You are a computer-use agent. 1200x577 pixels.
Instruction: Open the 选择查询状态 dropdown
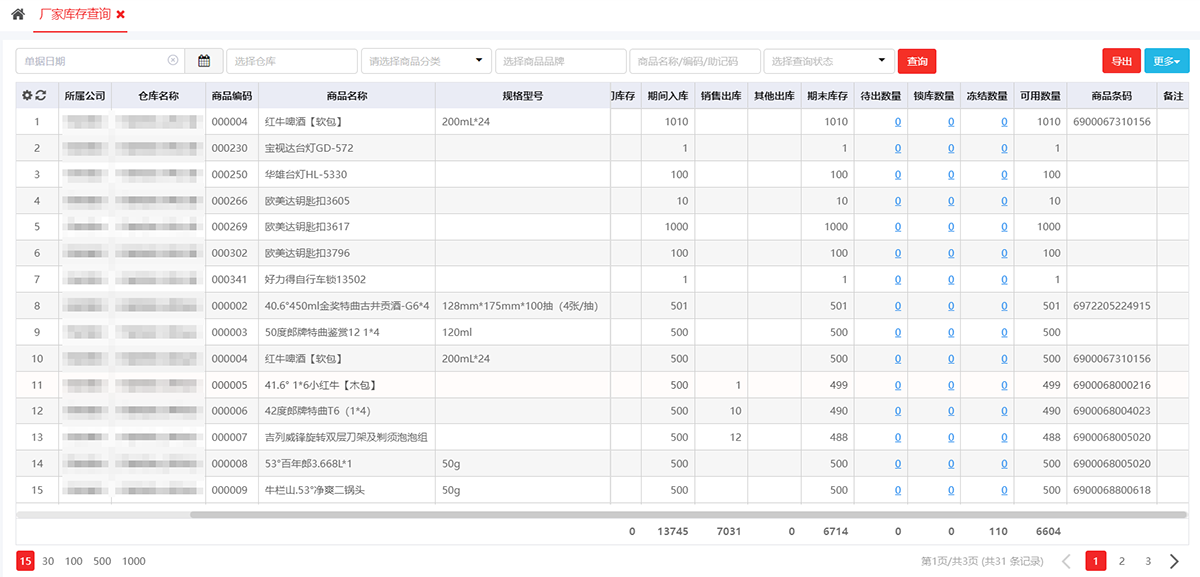828,61
